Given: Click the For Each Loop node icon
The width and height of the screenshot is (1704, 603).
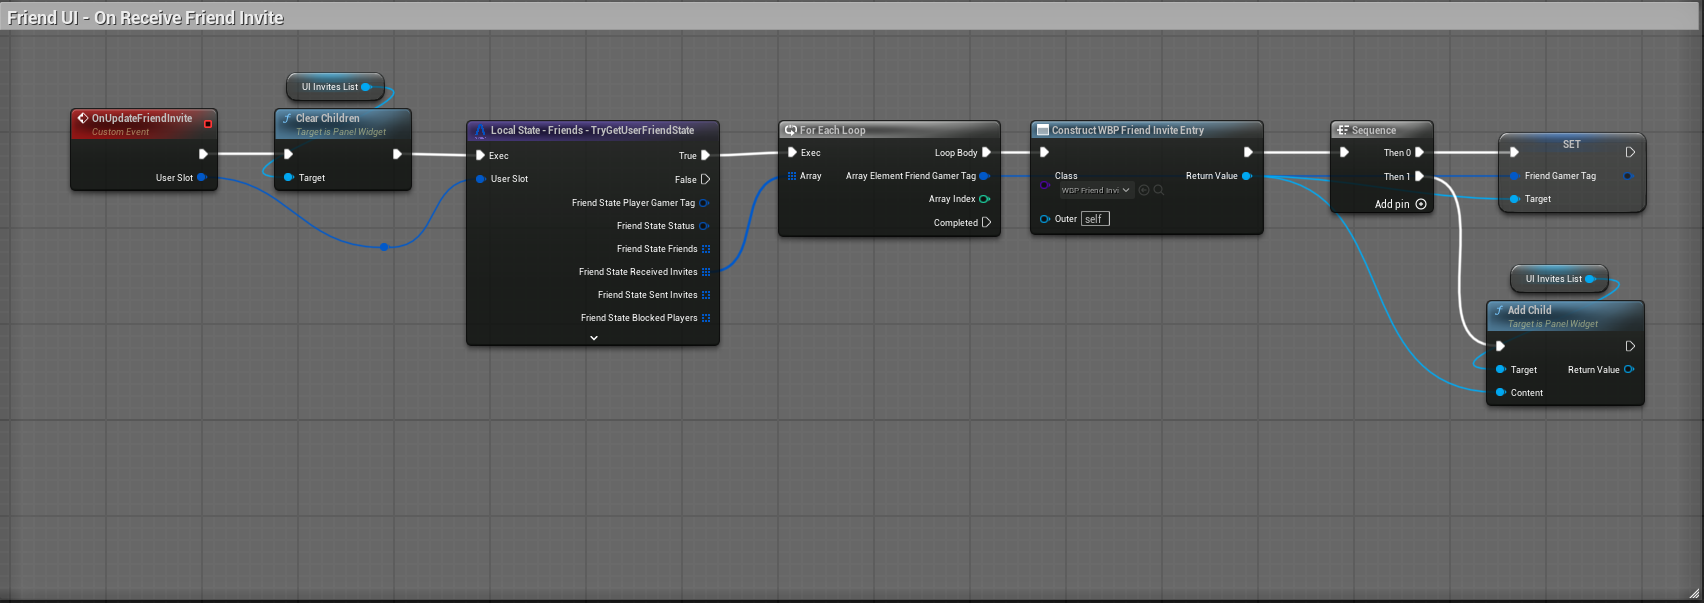Looking at the screenshot, I should pos(791,130).
